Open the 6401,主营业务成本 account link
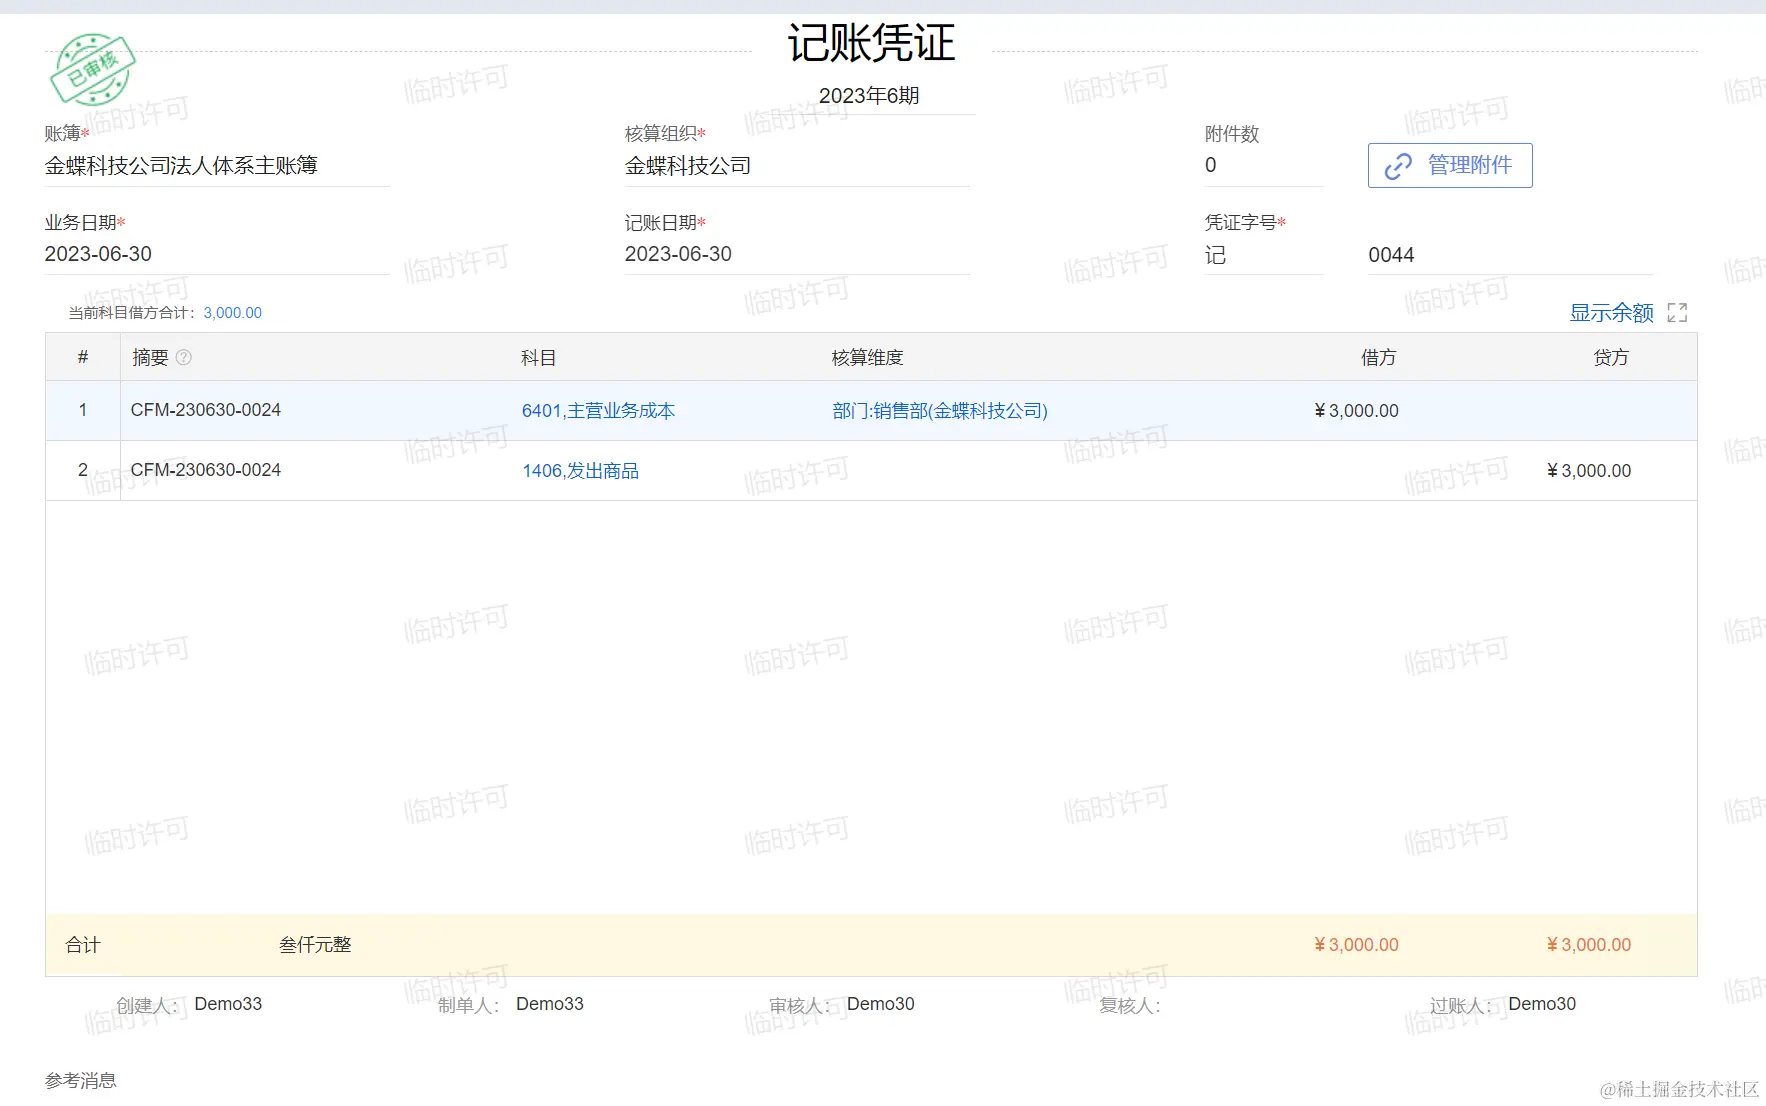The width and height of the screenshot is (1766, 1106). [x=598, y=411]
